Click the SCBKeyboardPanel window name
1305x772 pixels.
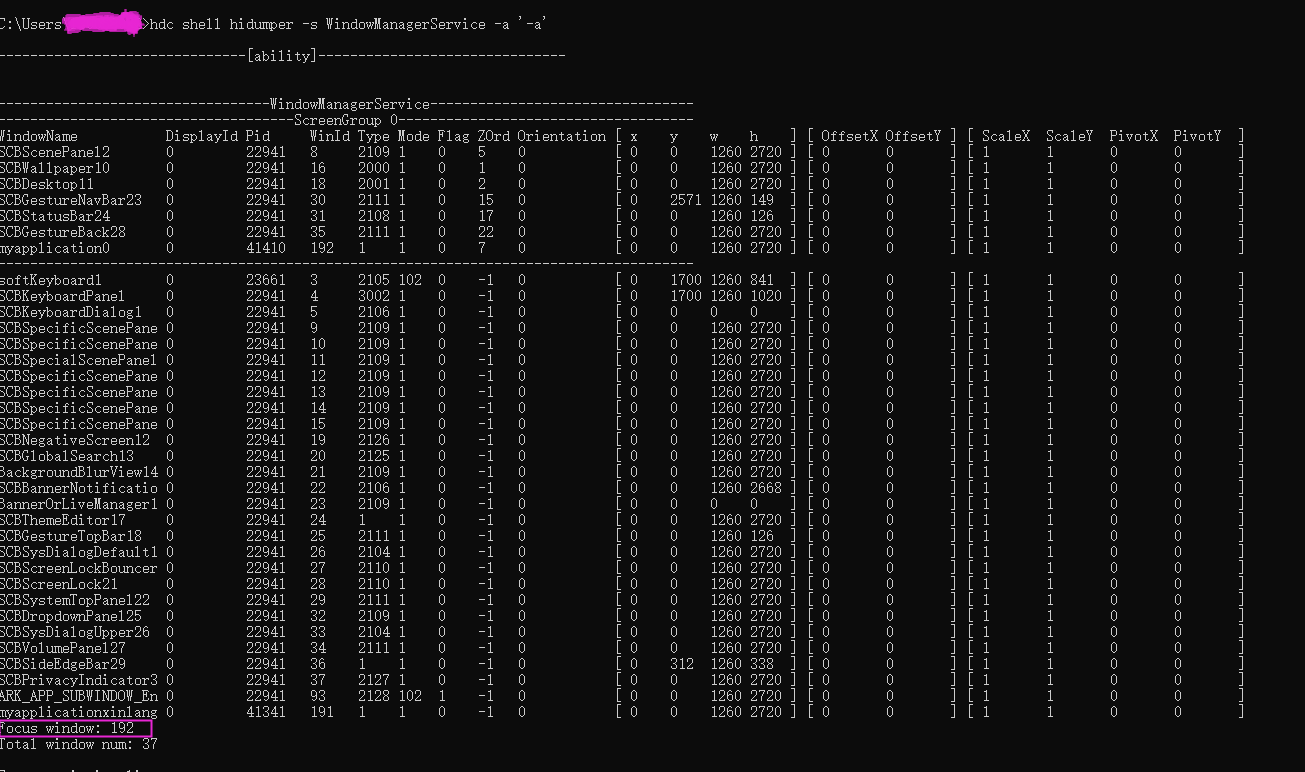[x=63, y=296]
